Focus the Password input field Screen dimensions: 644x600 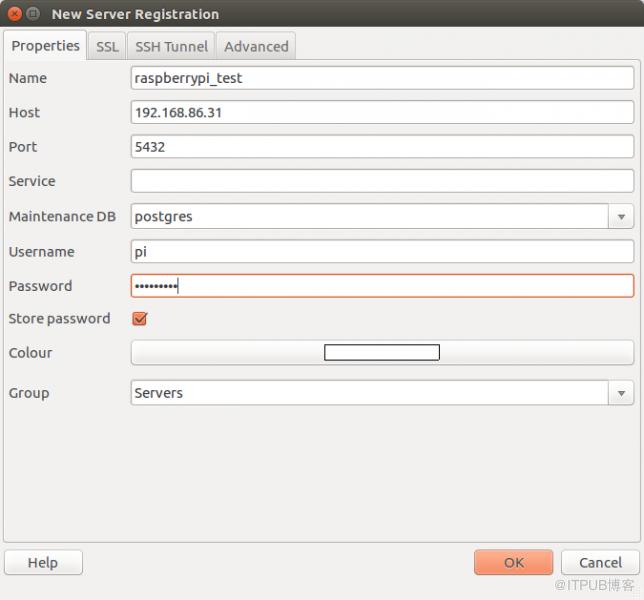pos(382,286)
